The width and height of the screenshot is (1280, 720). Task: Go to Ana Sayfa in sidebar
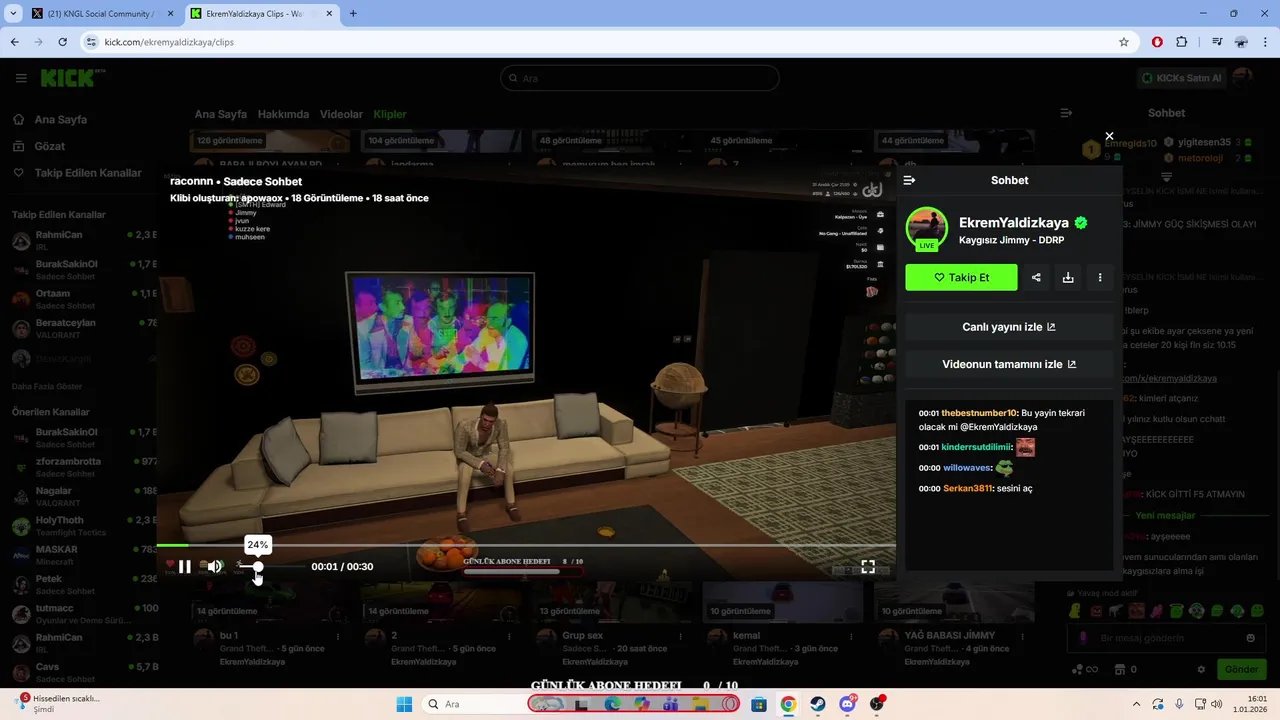coord(61,120)
